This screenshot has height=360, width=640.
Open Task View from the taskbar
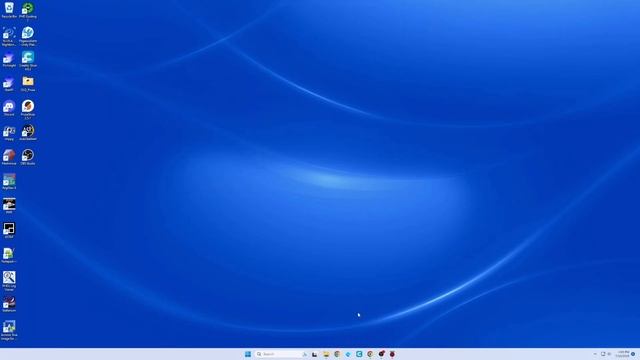point(315,354)
